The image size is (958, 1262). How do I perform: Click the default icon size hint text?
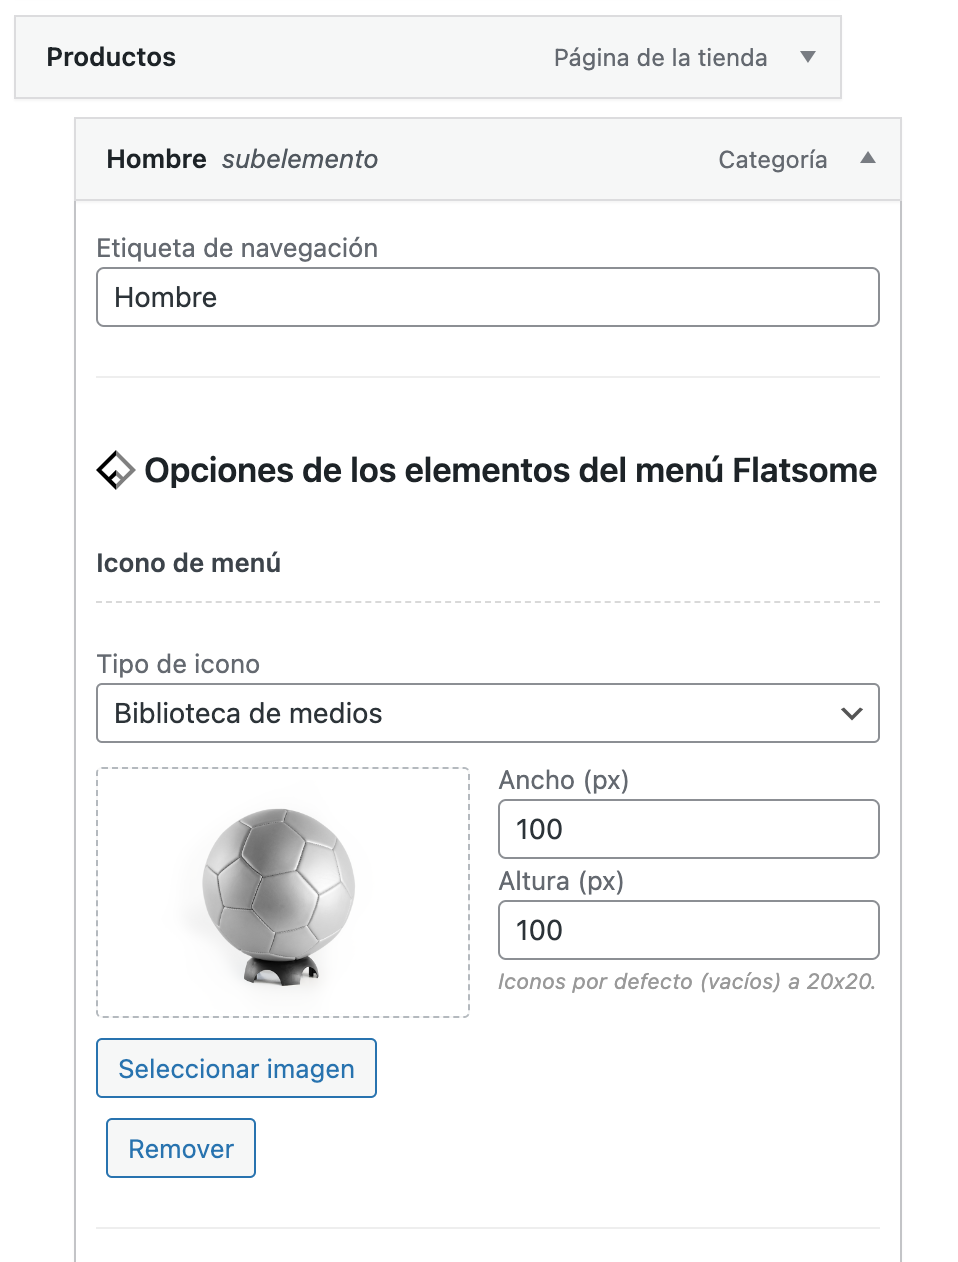pyautogui.click(x=686, y=982)
